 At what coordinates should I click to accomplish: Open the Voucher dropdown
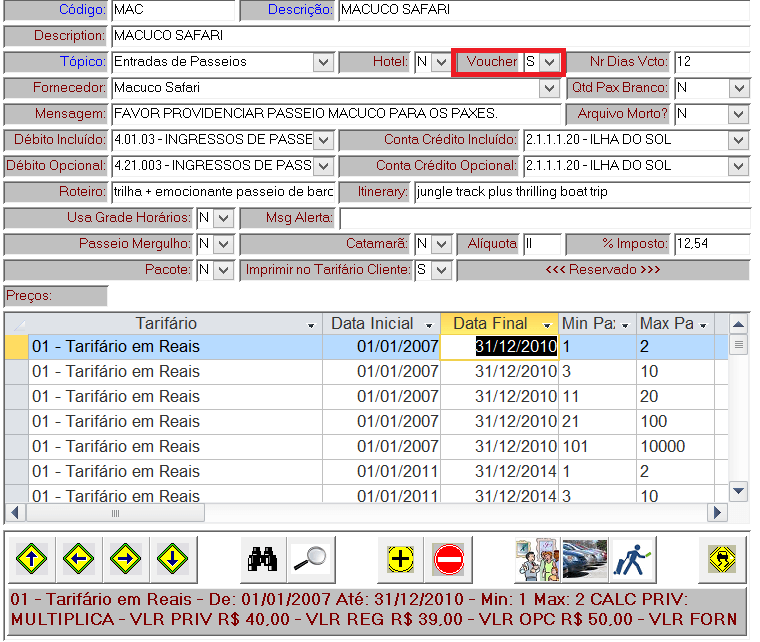tap(550, 62)
